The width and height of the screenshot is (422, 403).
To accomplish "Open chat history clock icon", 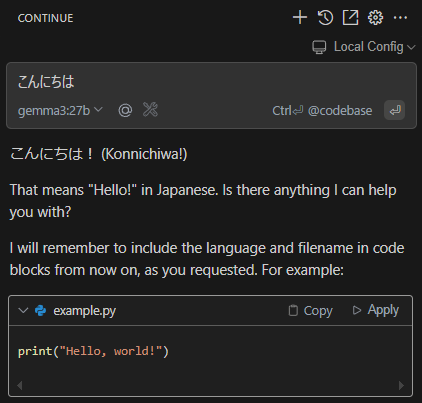I will click(325, 17).
